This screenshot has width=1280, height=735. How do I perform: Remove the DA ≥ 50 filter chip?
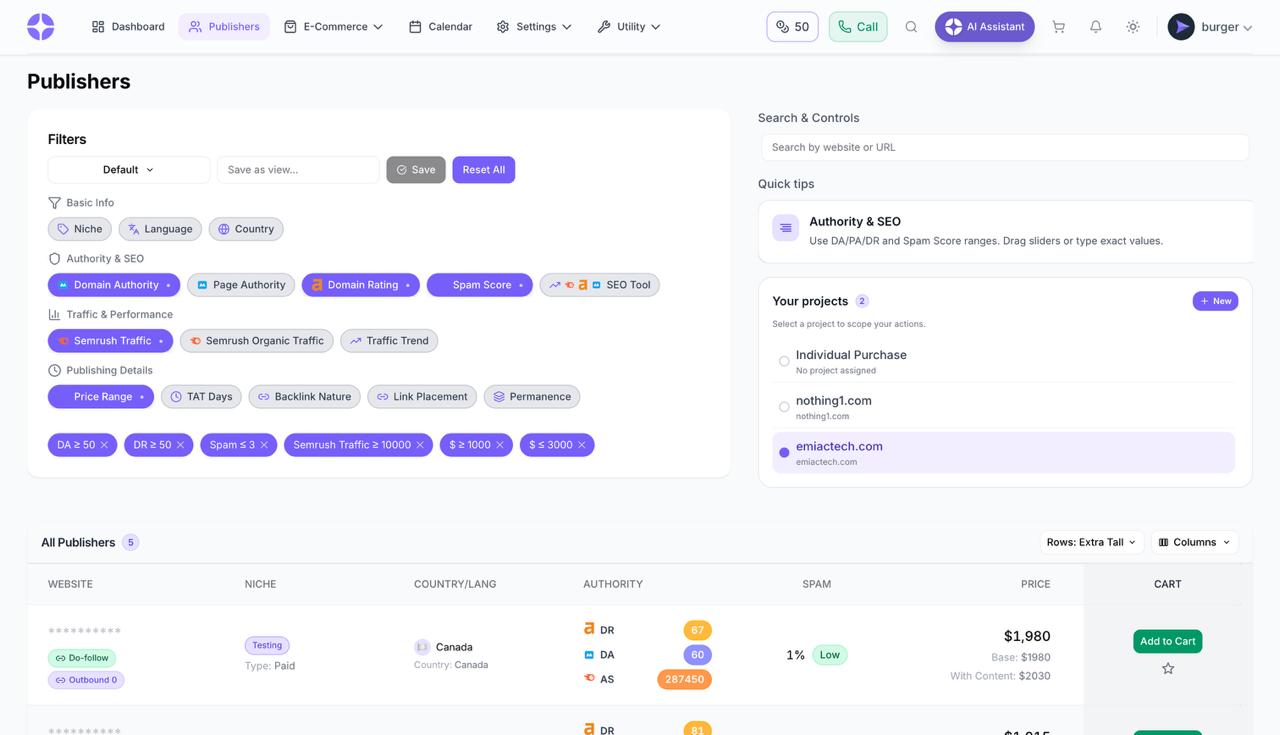[x=104, y=445]
